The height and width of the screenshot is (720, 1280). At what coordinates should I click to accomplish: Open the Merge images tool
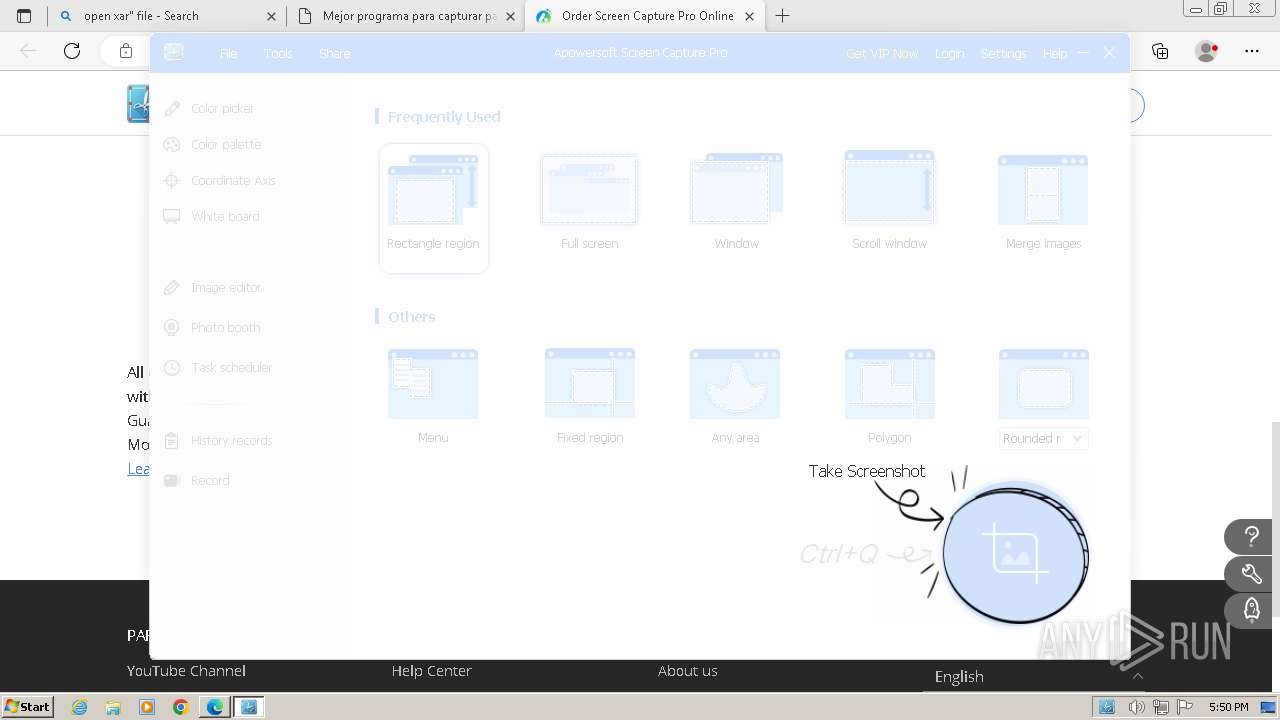pos(1043,200)
